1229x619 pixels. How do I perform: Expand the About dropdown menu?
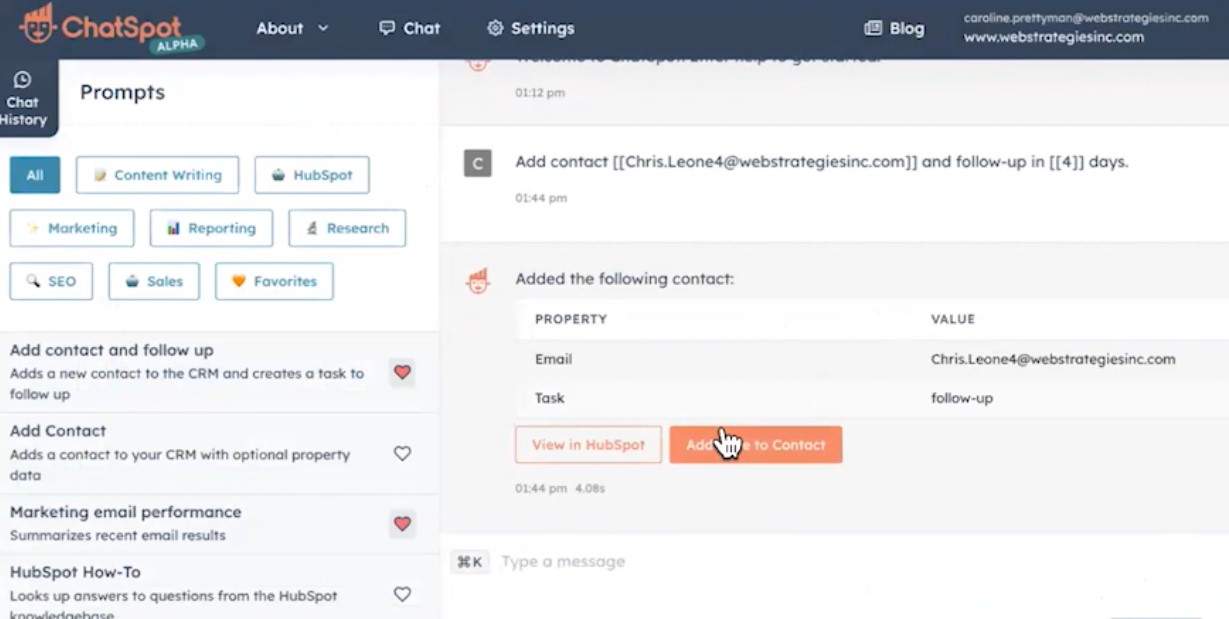coord(292,28)
